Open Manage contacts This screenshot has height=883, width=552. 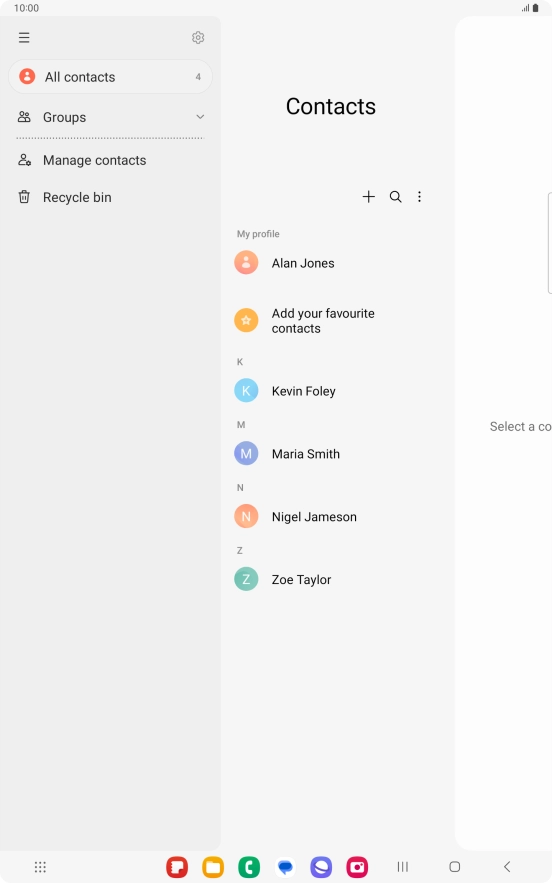tap(110, 160)
